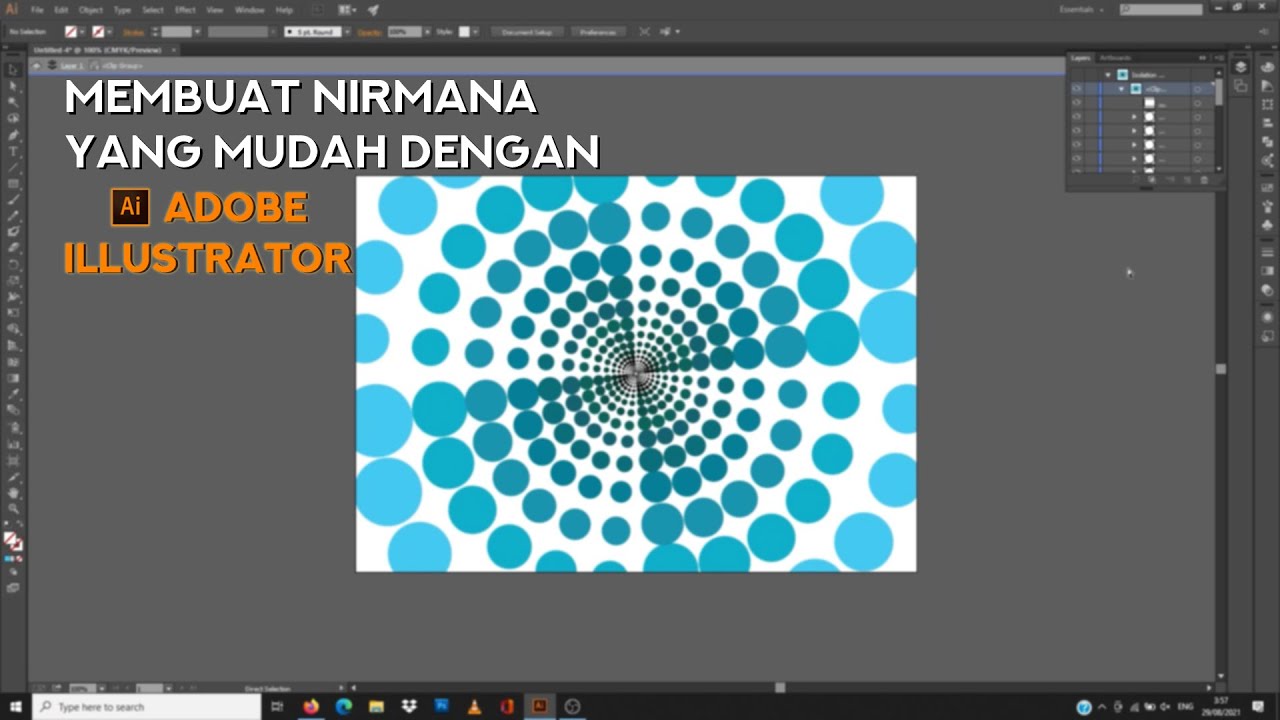Open the File menu
The width and height of the screenshot is (1280, 720).
37,10
